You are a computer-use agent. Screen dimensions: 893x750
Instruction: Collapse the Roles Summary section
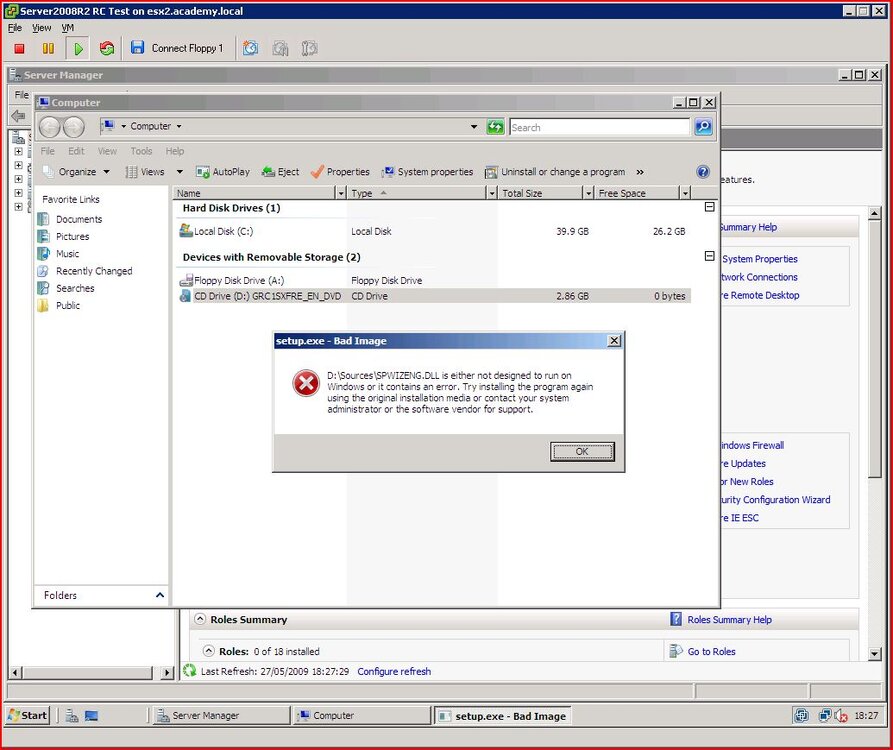[200, 619]
